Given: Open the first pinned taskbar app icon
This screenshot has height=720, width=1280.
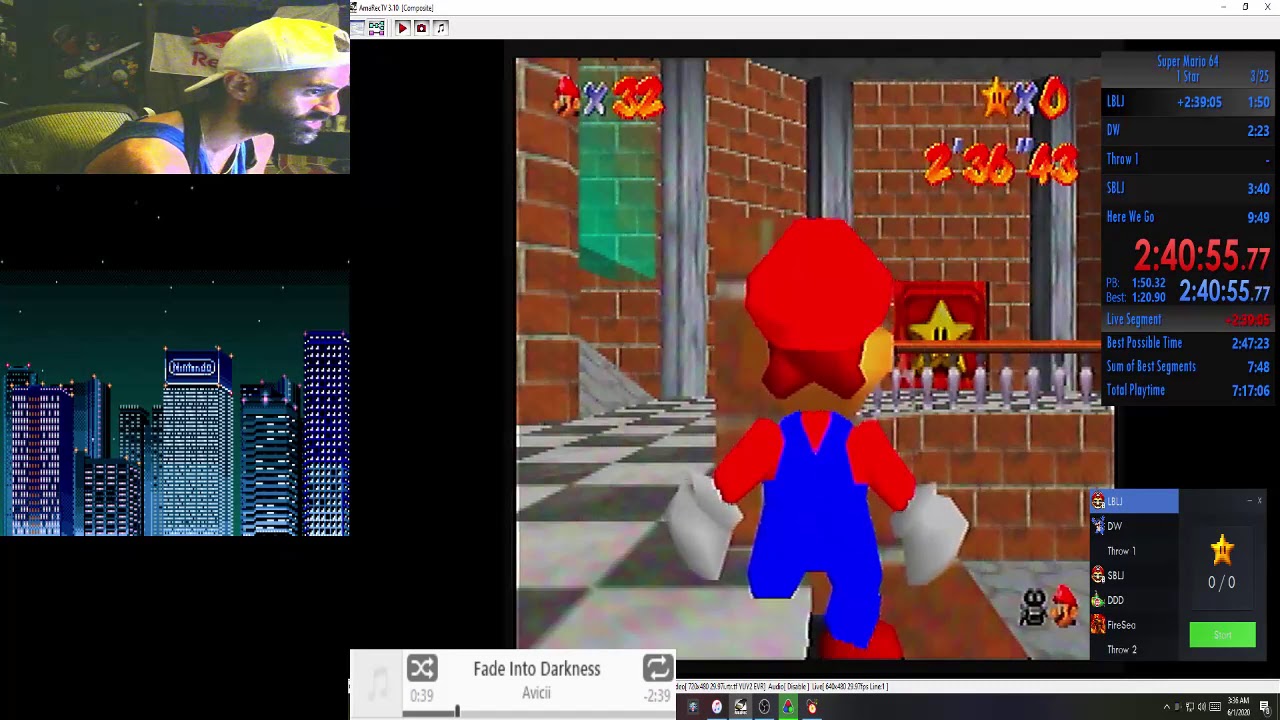Looking at the screenshot, I should point(692,708).
